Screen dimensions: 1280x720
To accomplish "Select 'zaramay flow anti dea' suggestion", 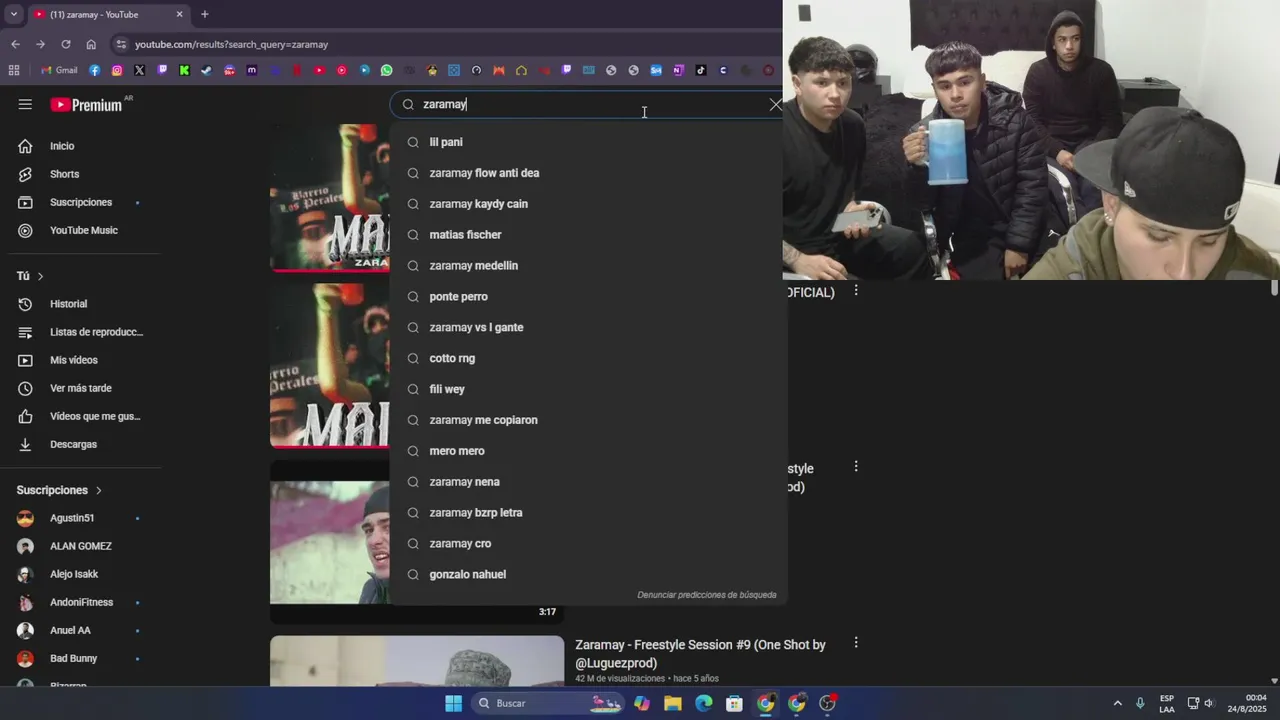I will tap(588, 173).
